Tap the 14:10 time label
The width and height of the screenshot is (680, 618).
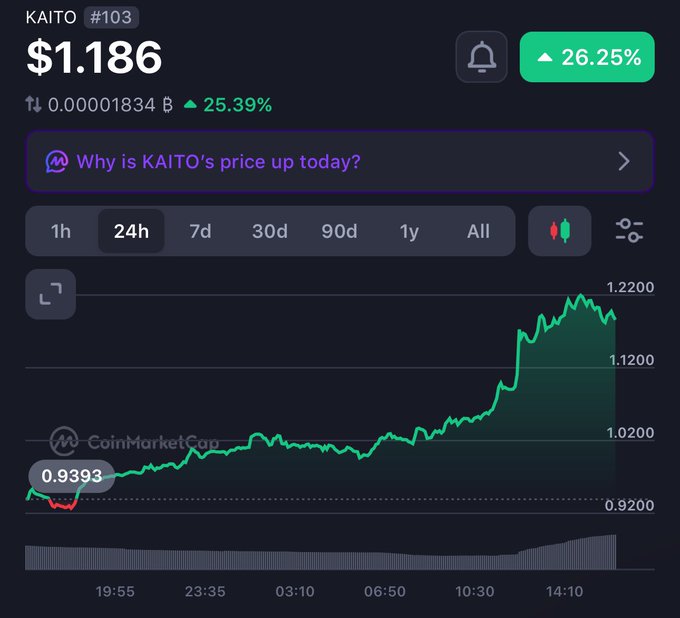click(x=564, y=591)
